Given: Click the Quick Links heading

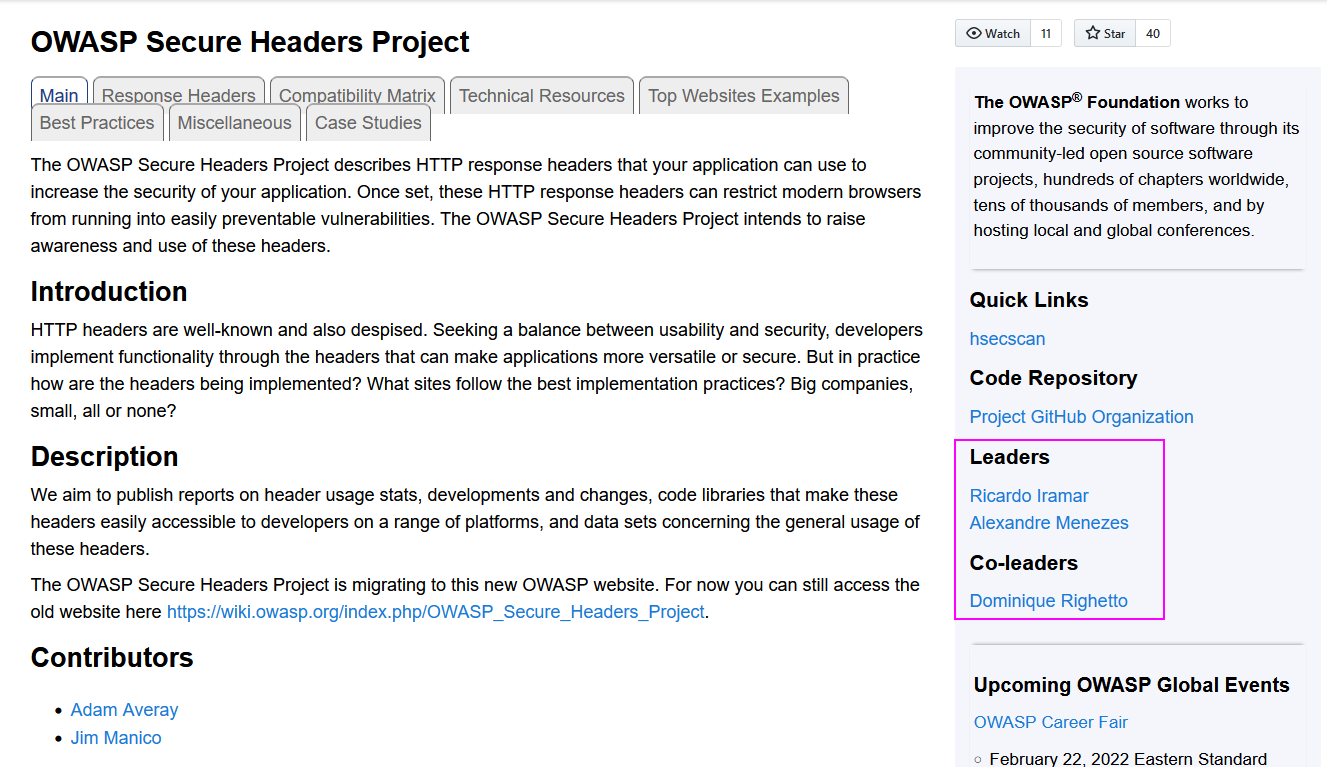Looking at the screenshot, I should 1029,300.
